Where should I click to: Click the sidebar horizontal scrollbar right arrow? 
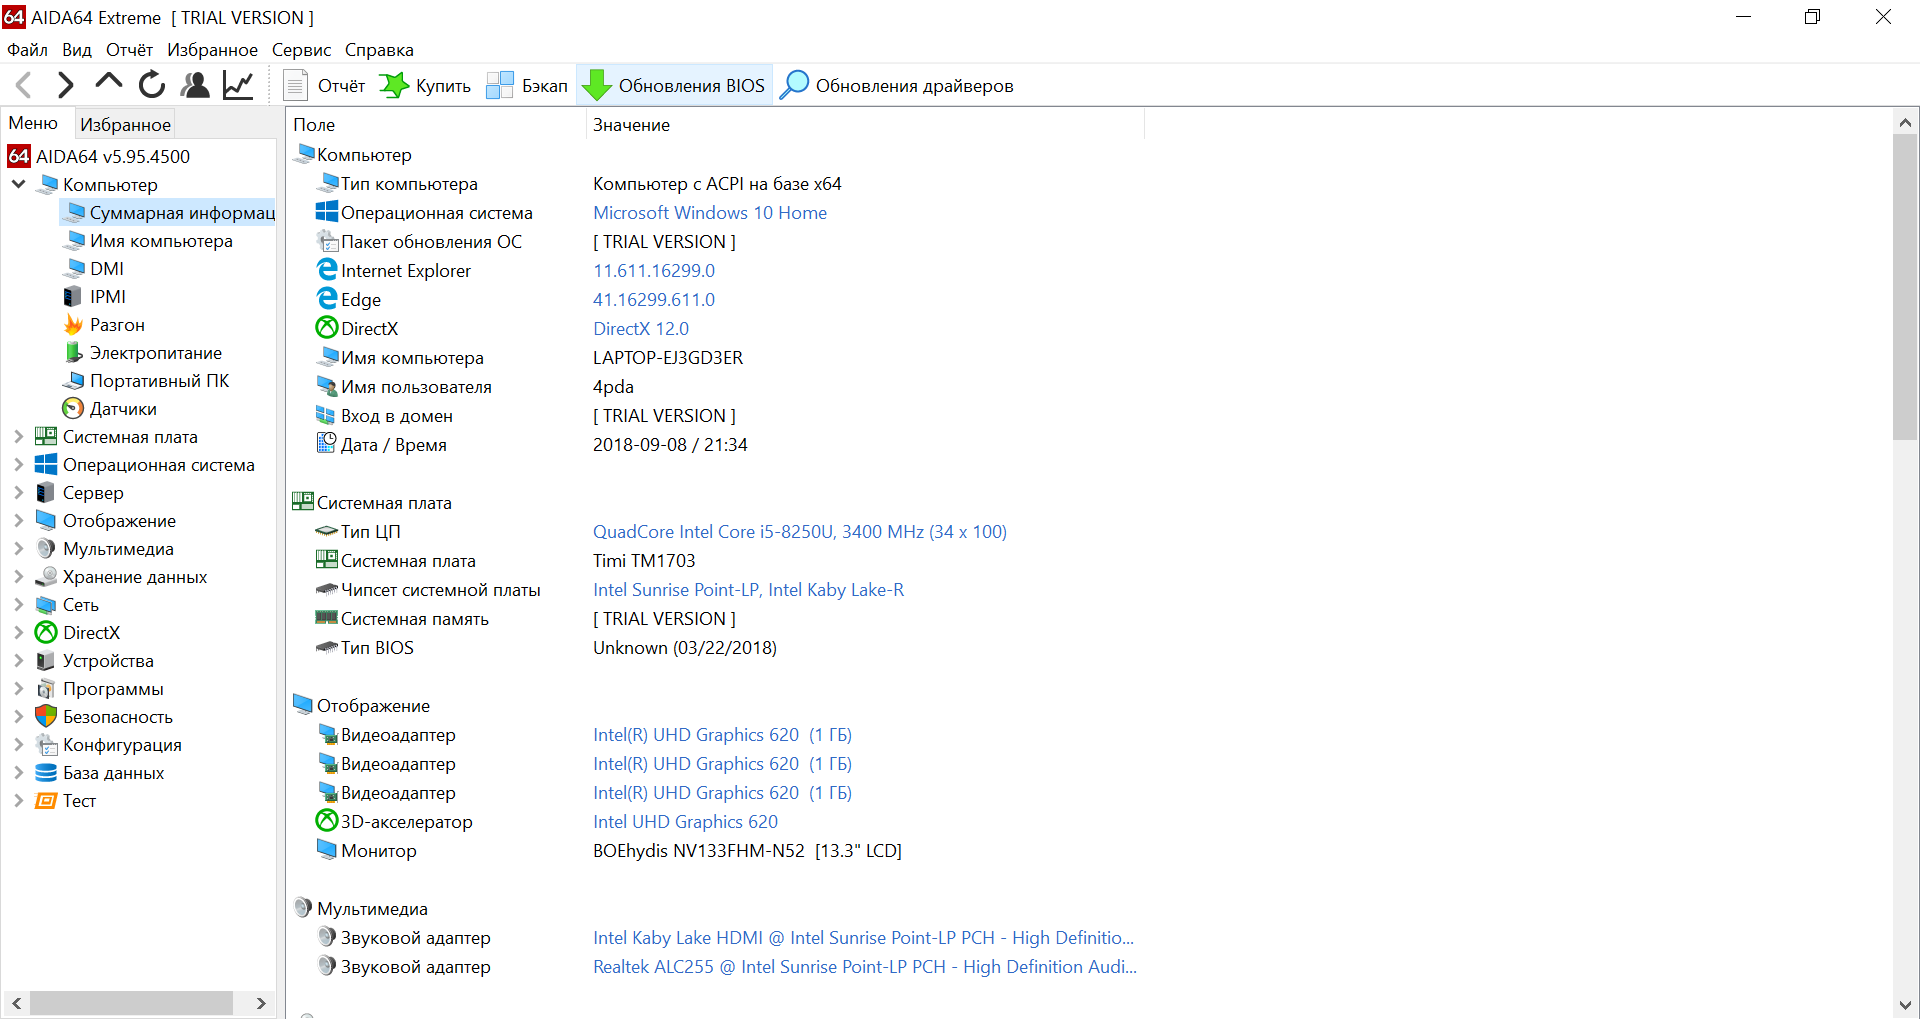(261, 1003)
